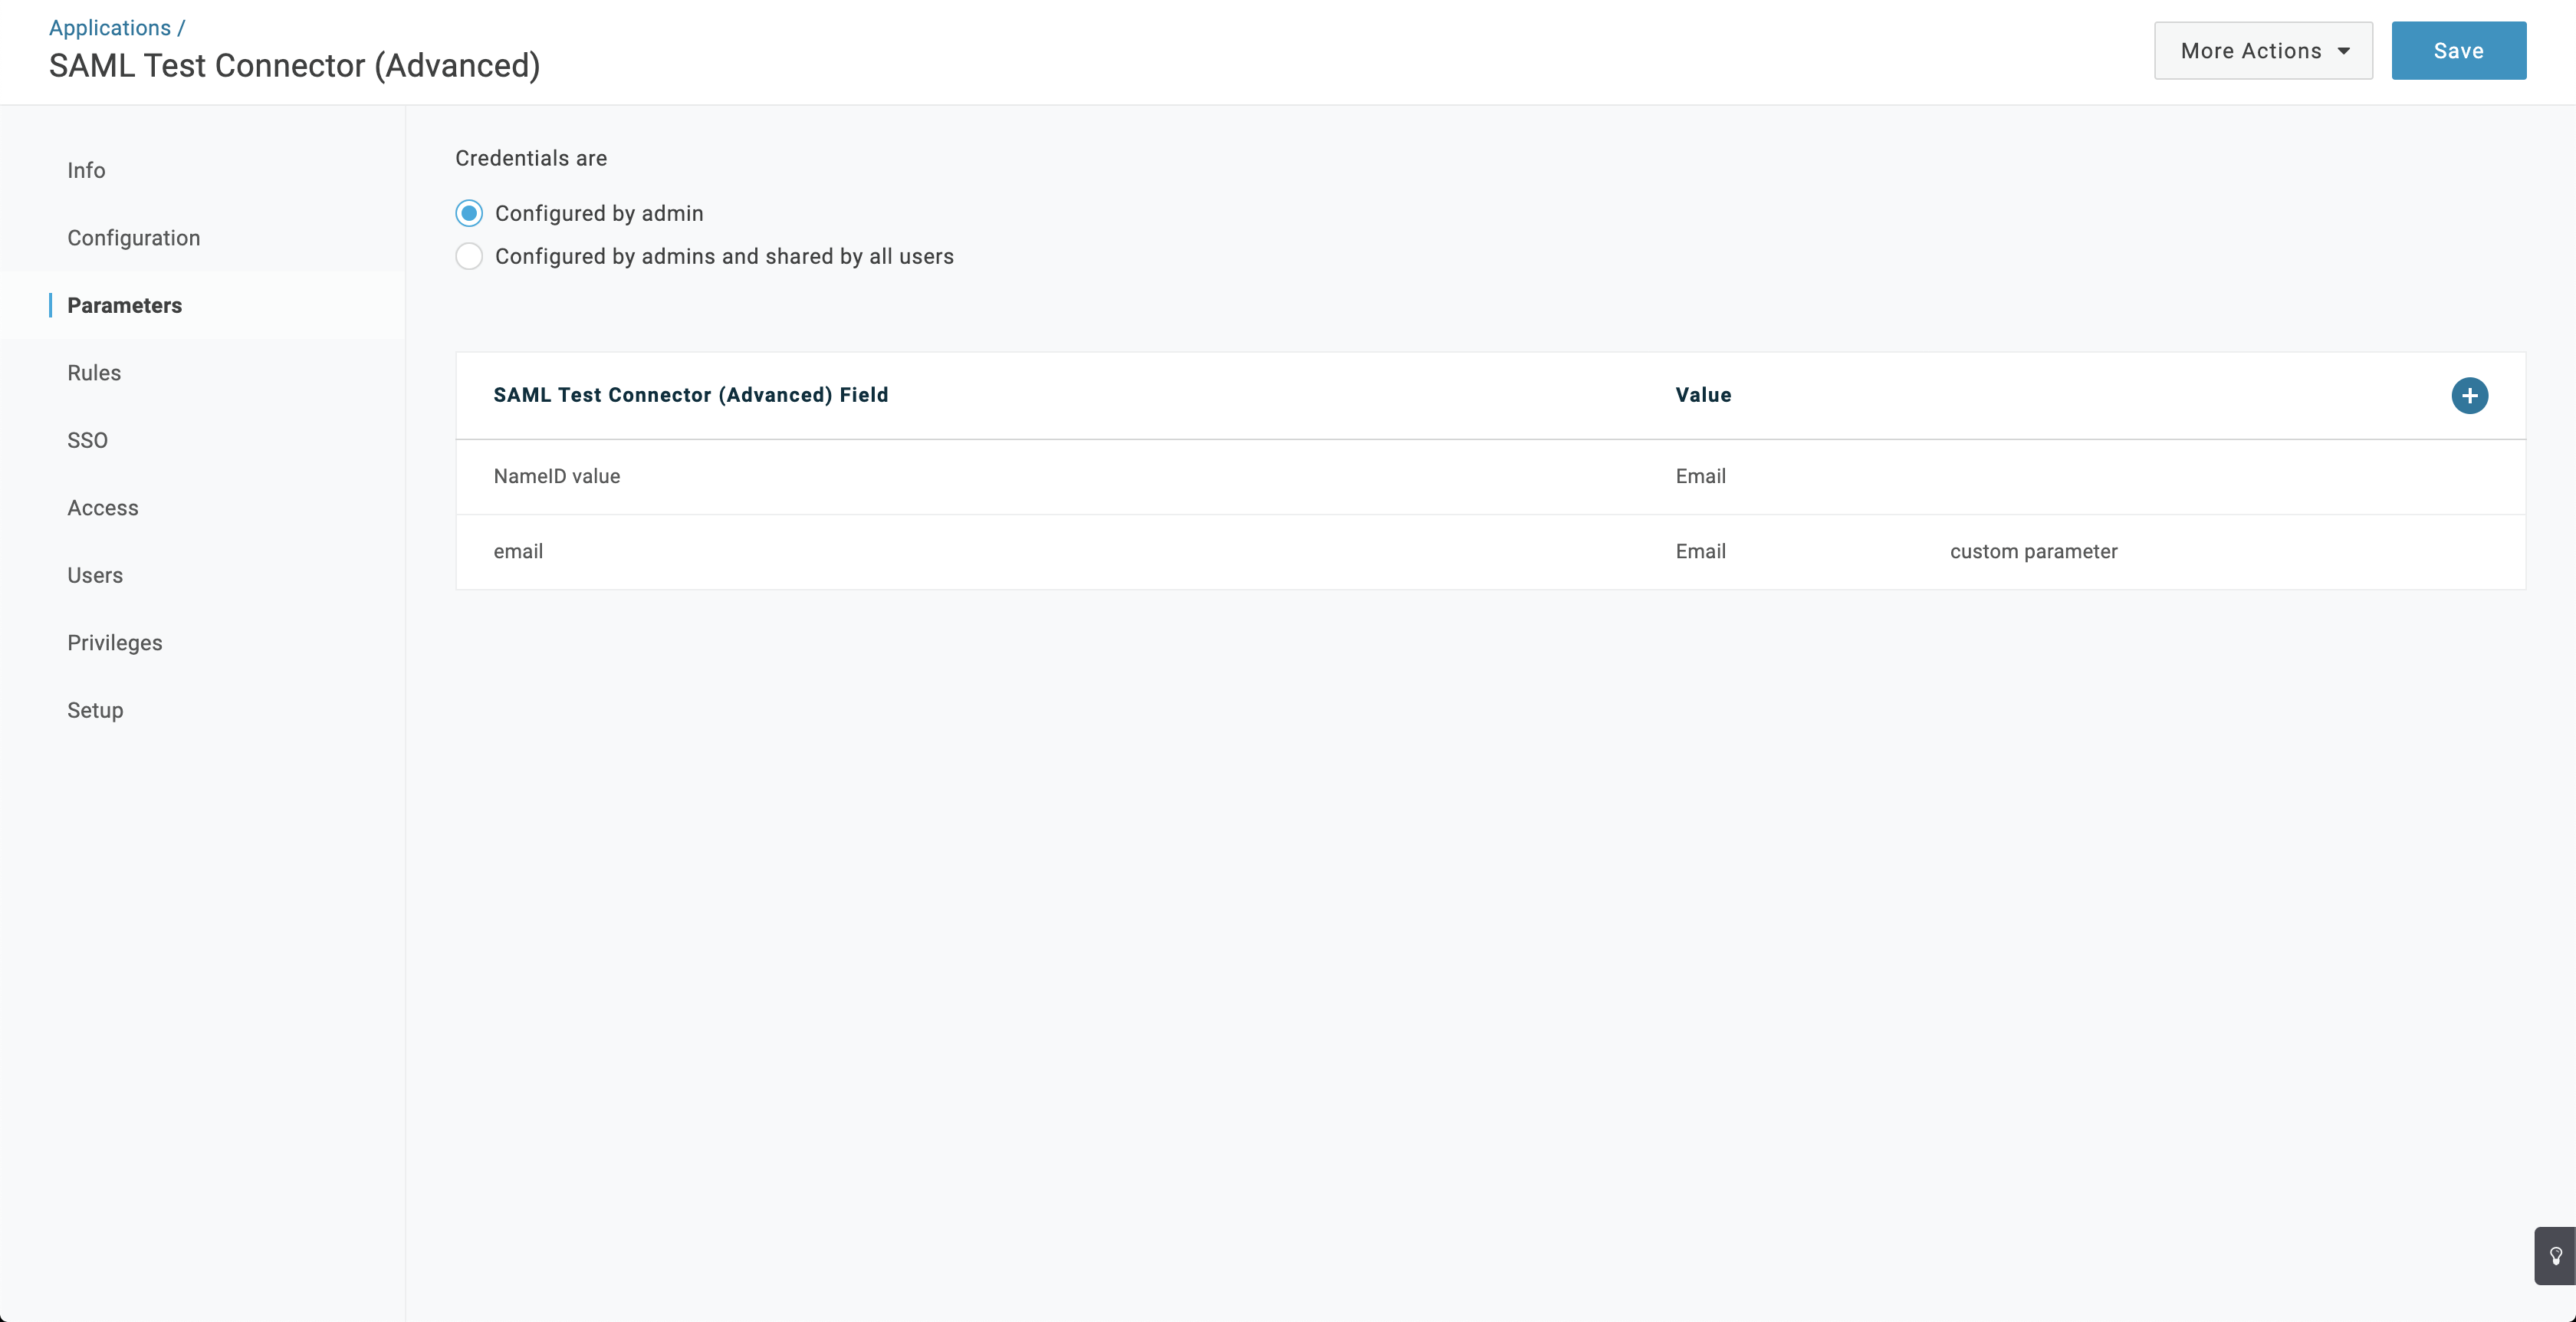The height and width of the screenshot is (1322, 2576).
Task: Go to the SSO tab
Action: point(87,440)
